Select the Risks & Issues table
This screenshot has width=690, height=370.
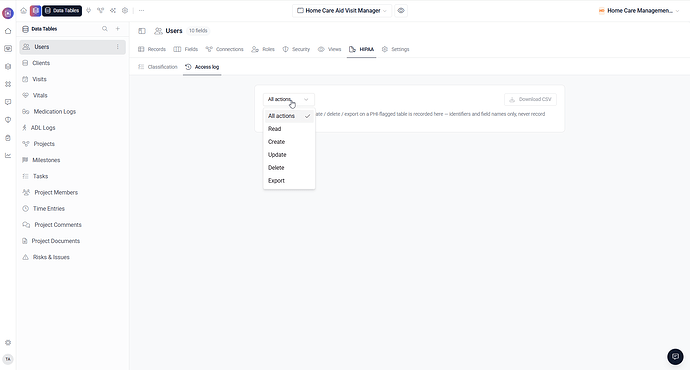[x=73, y=257]
